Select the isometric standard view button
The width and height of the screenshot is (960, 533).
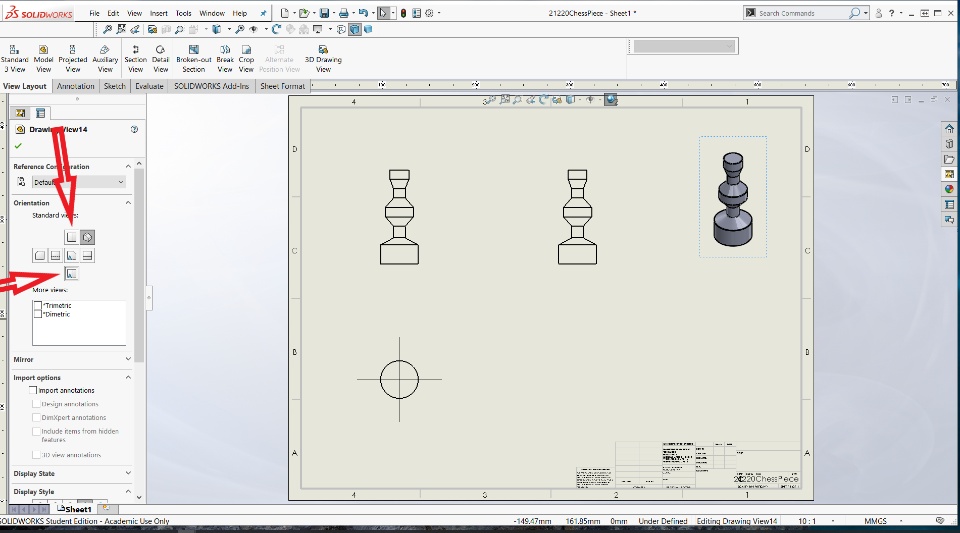(88, 237)
